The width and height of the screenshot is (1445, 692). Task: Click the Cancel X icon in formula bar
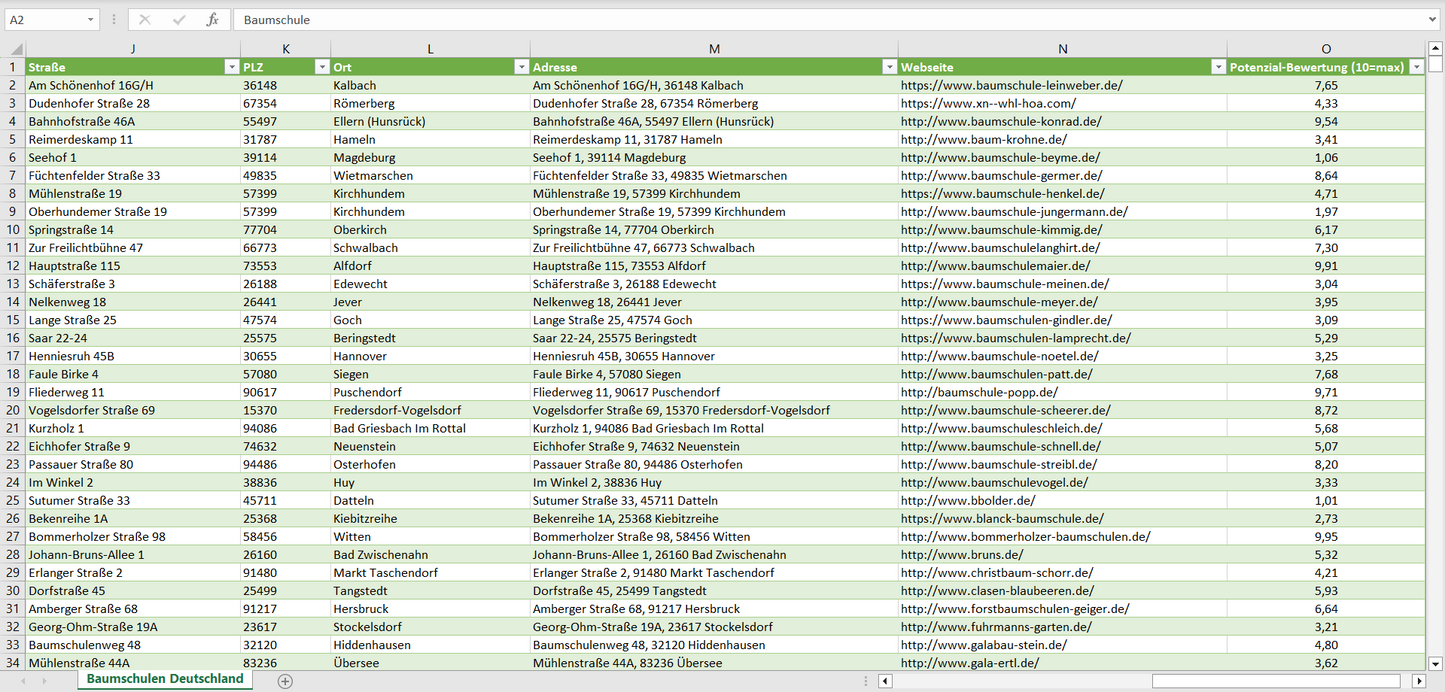(145, 20)
